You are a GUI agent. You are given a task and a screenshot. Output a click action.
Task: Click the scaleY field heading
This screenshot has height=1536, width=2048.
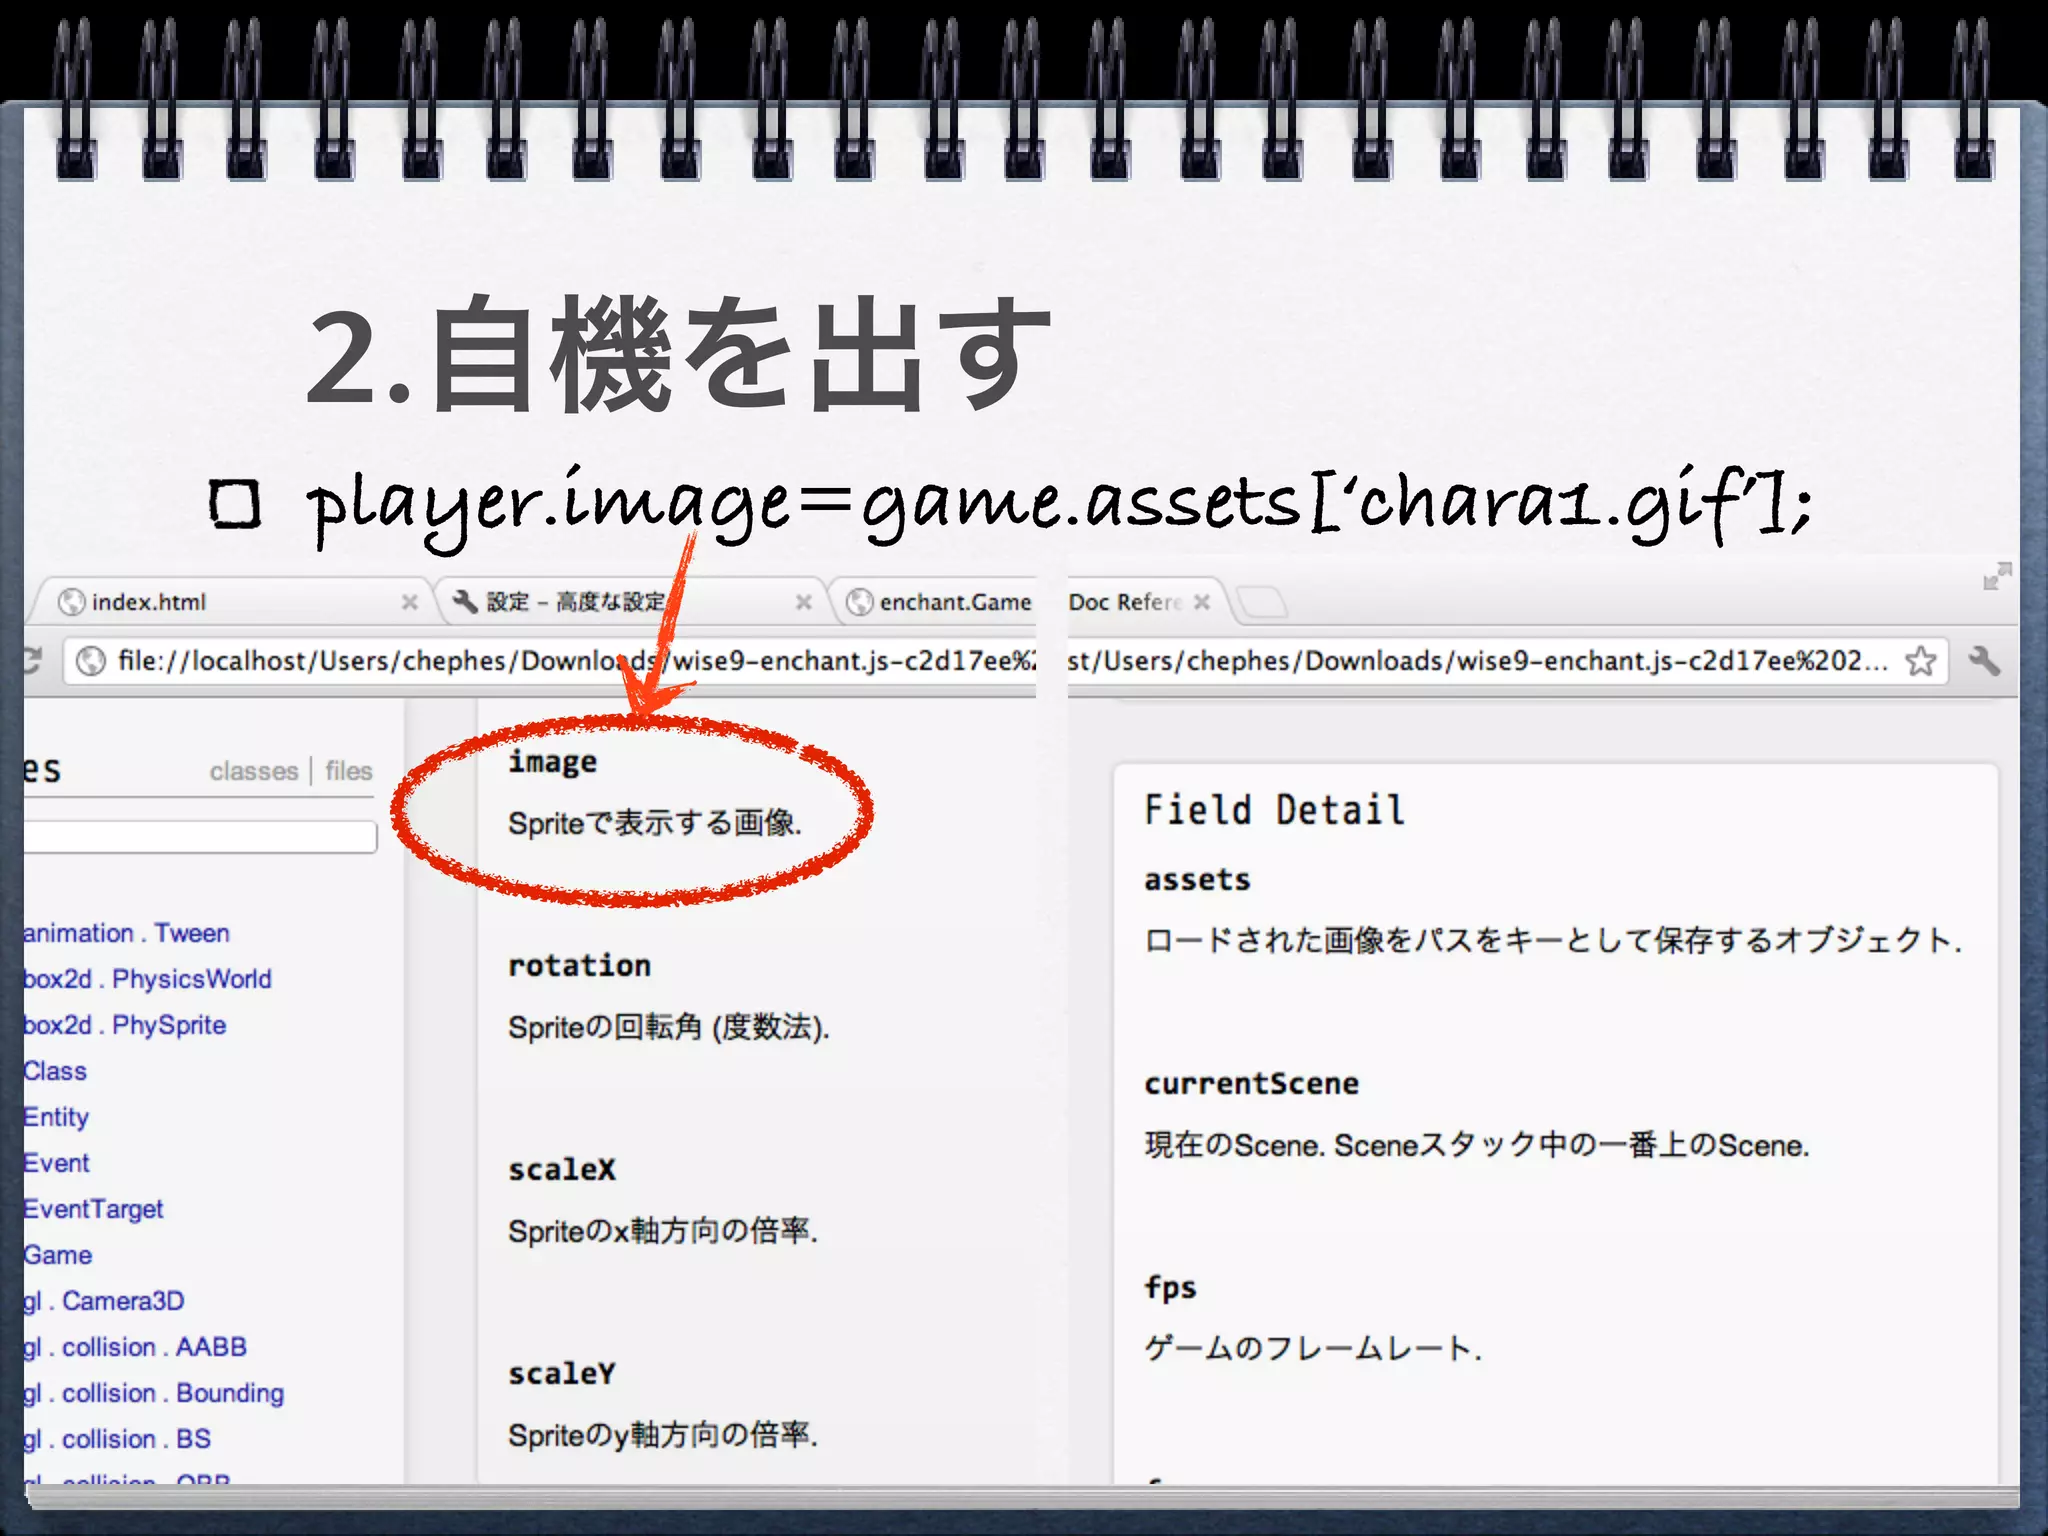pyautogui.click(x=562, y=1373)
